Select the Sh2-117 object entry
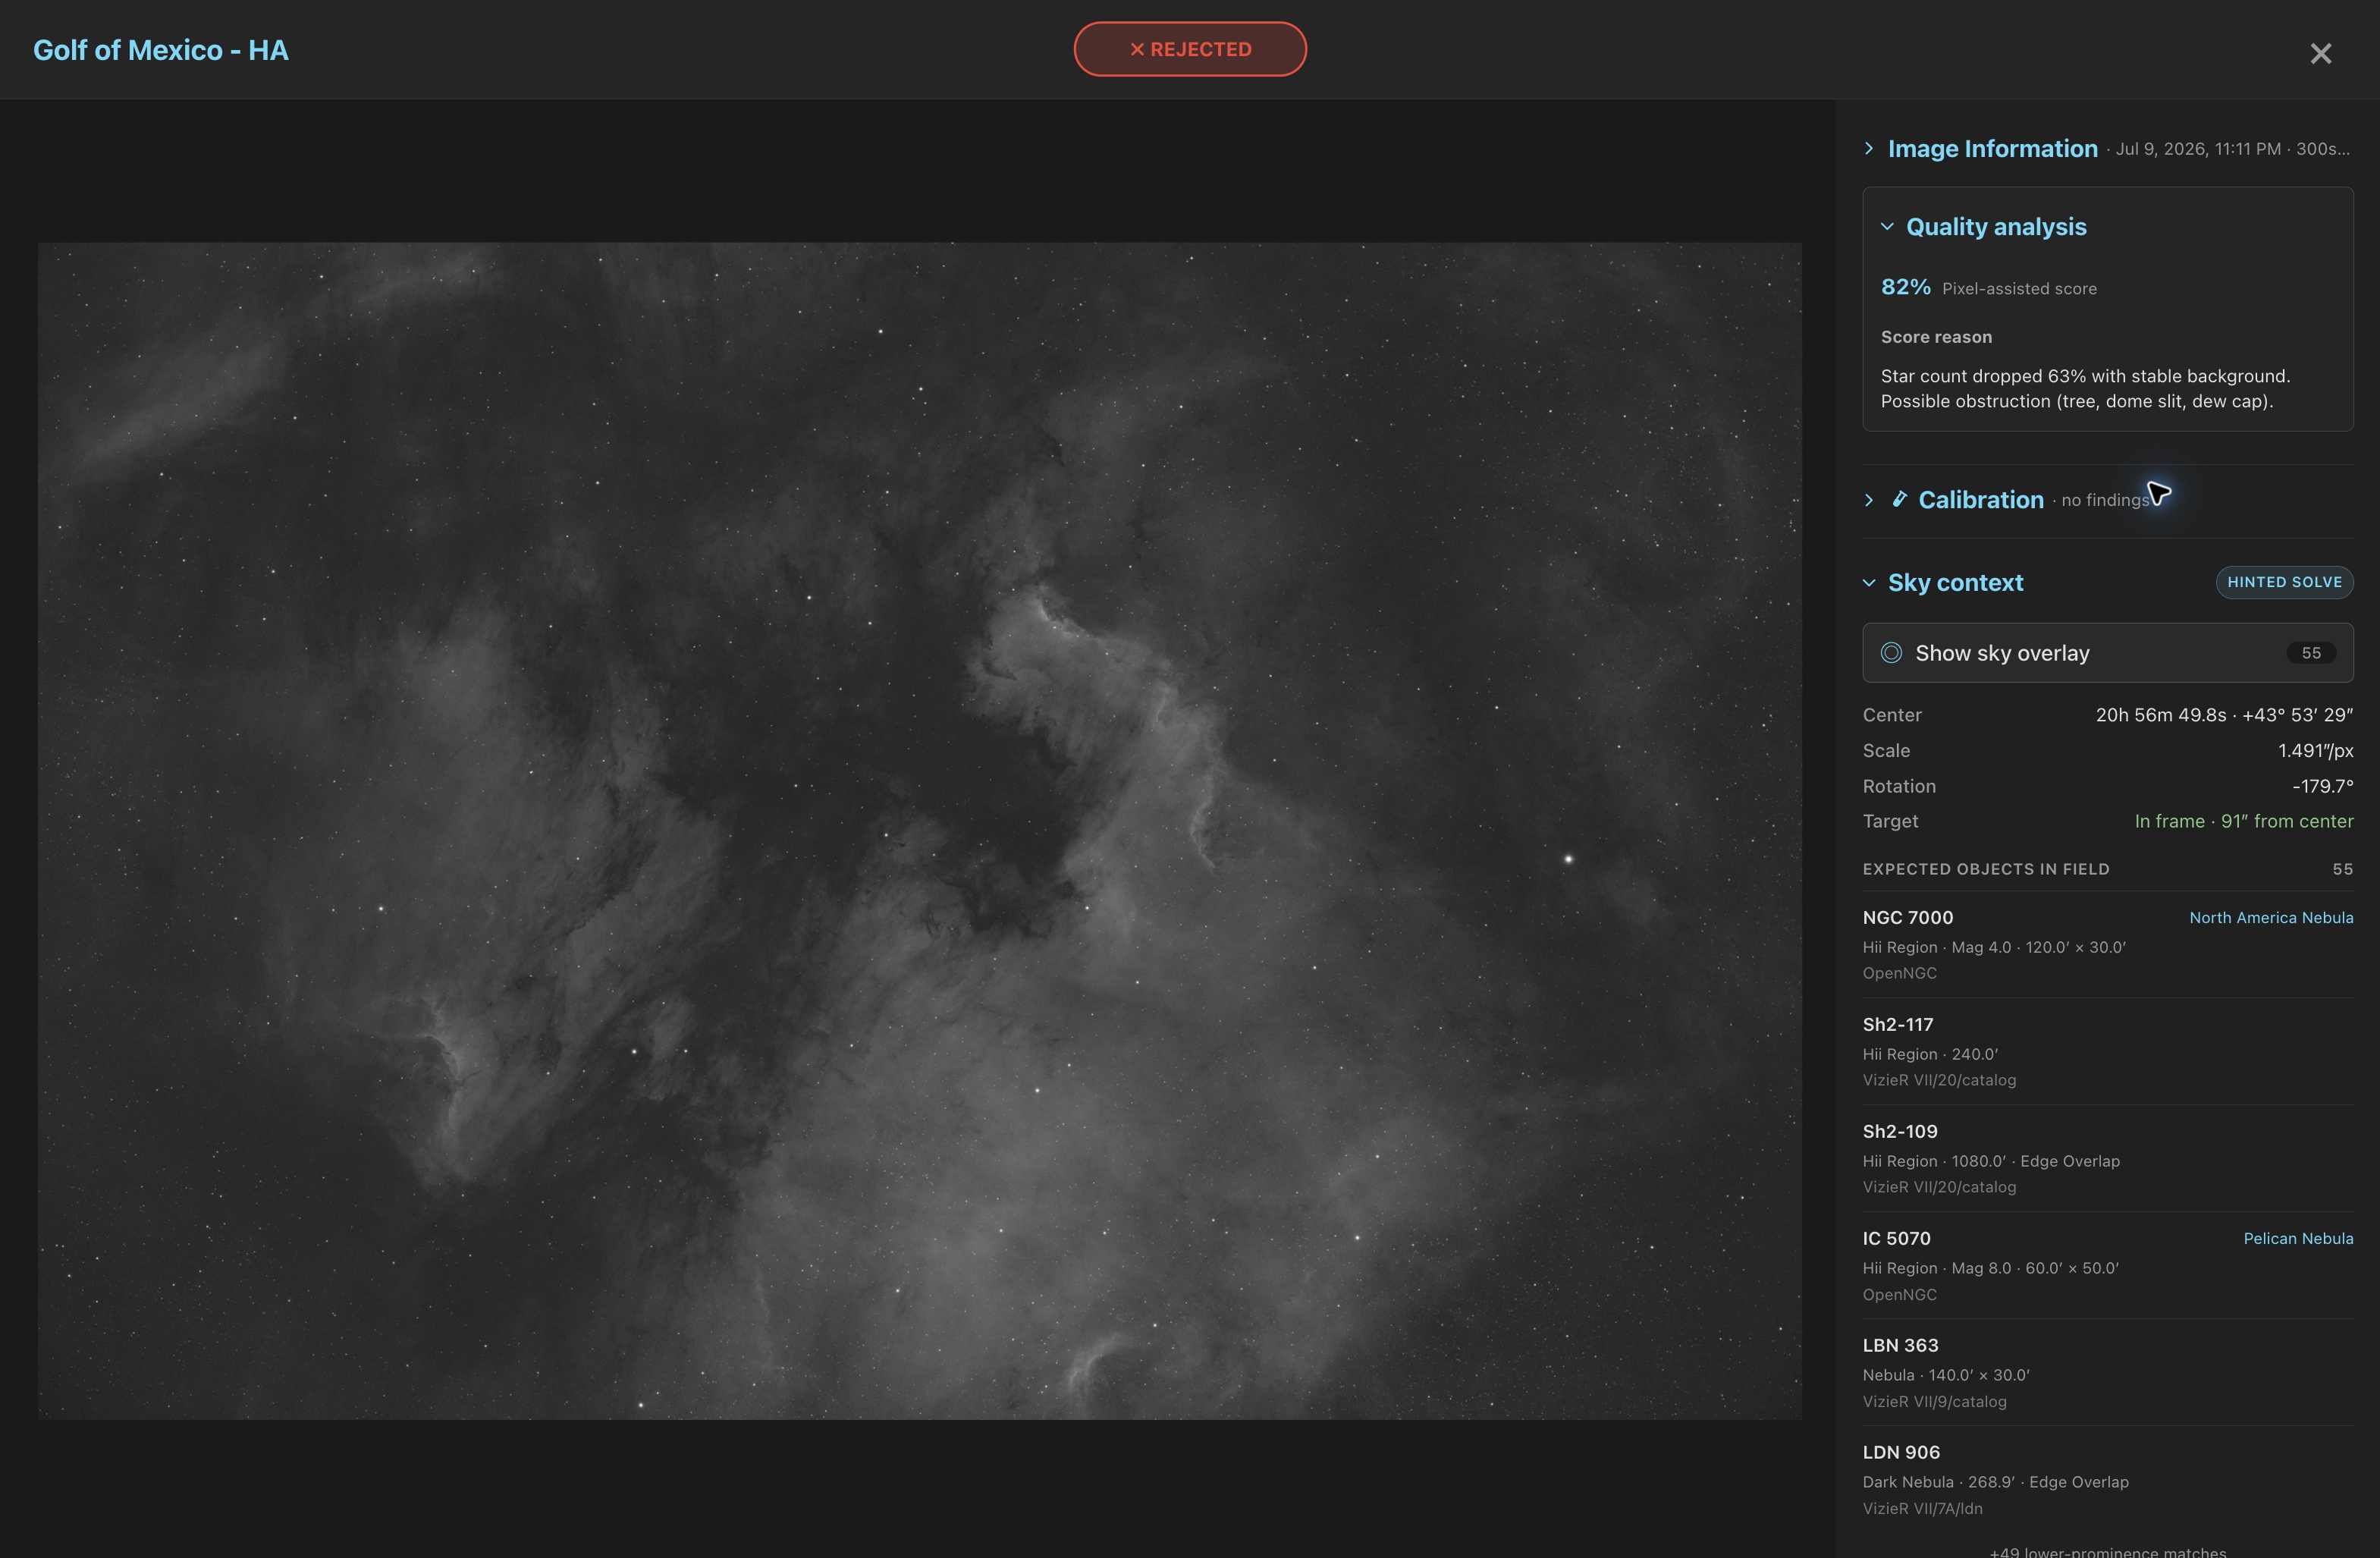The height and width of the screenshot is (1558, 2380). [x=2108, y=1051]
